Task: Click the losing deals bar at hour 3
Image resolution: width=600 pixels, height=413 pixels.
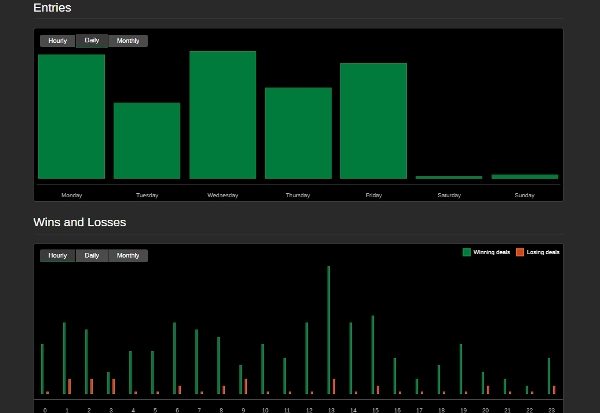Action: (x=113, y=387)
